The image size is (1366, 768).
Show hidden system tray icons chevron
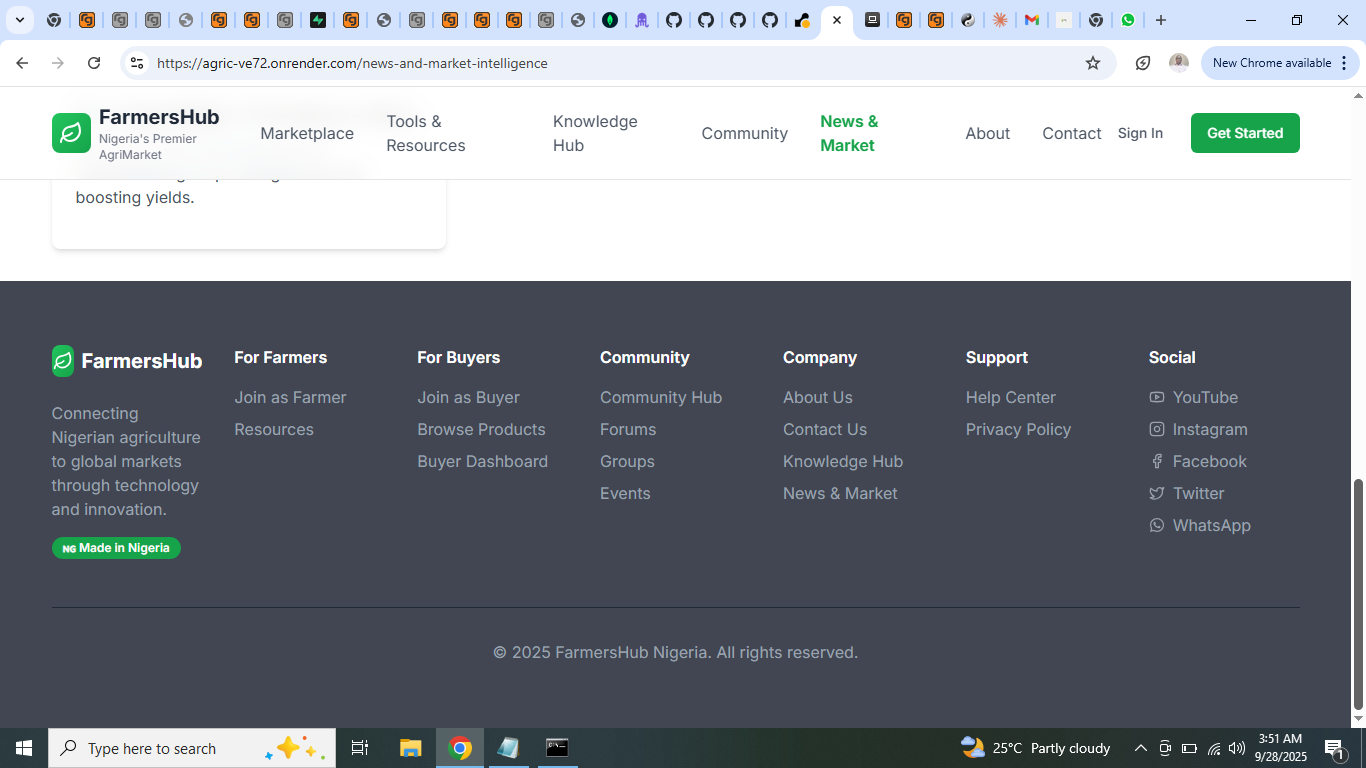coord(1140,748)
